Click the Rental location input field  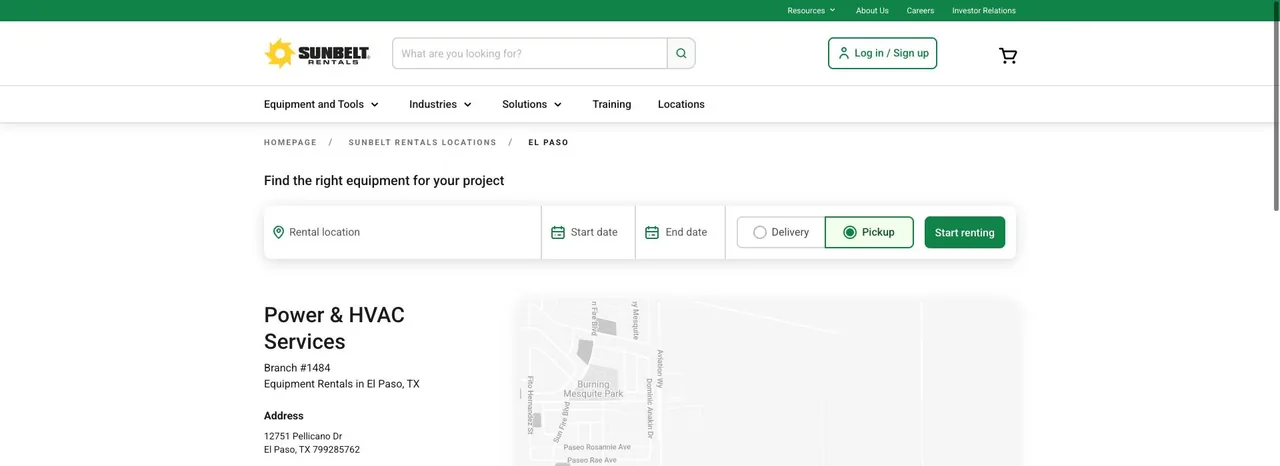coord(403,232)
